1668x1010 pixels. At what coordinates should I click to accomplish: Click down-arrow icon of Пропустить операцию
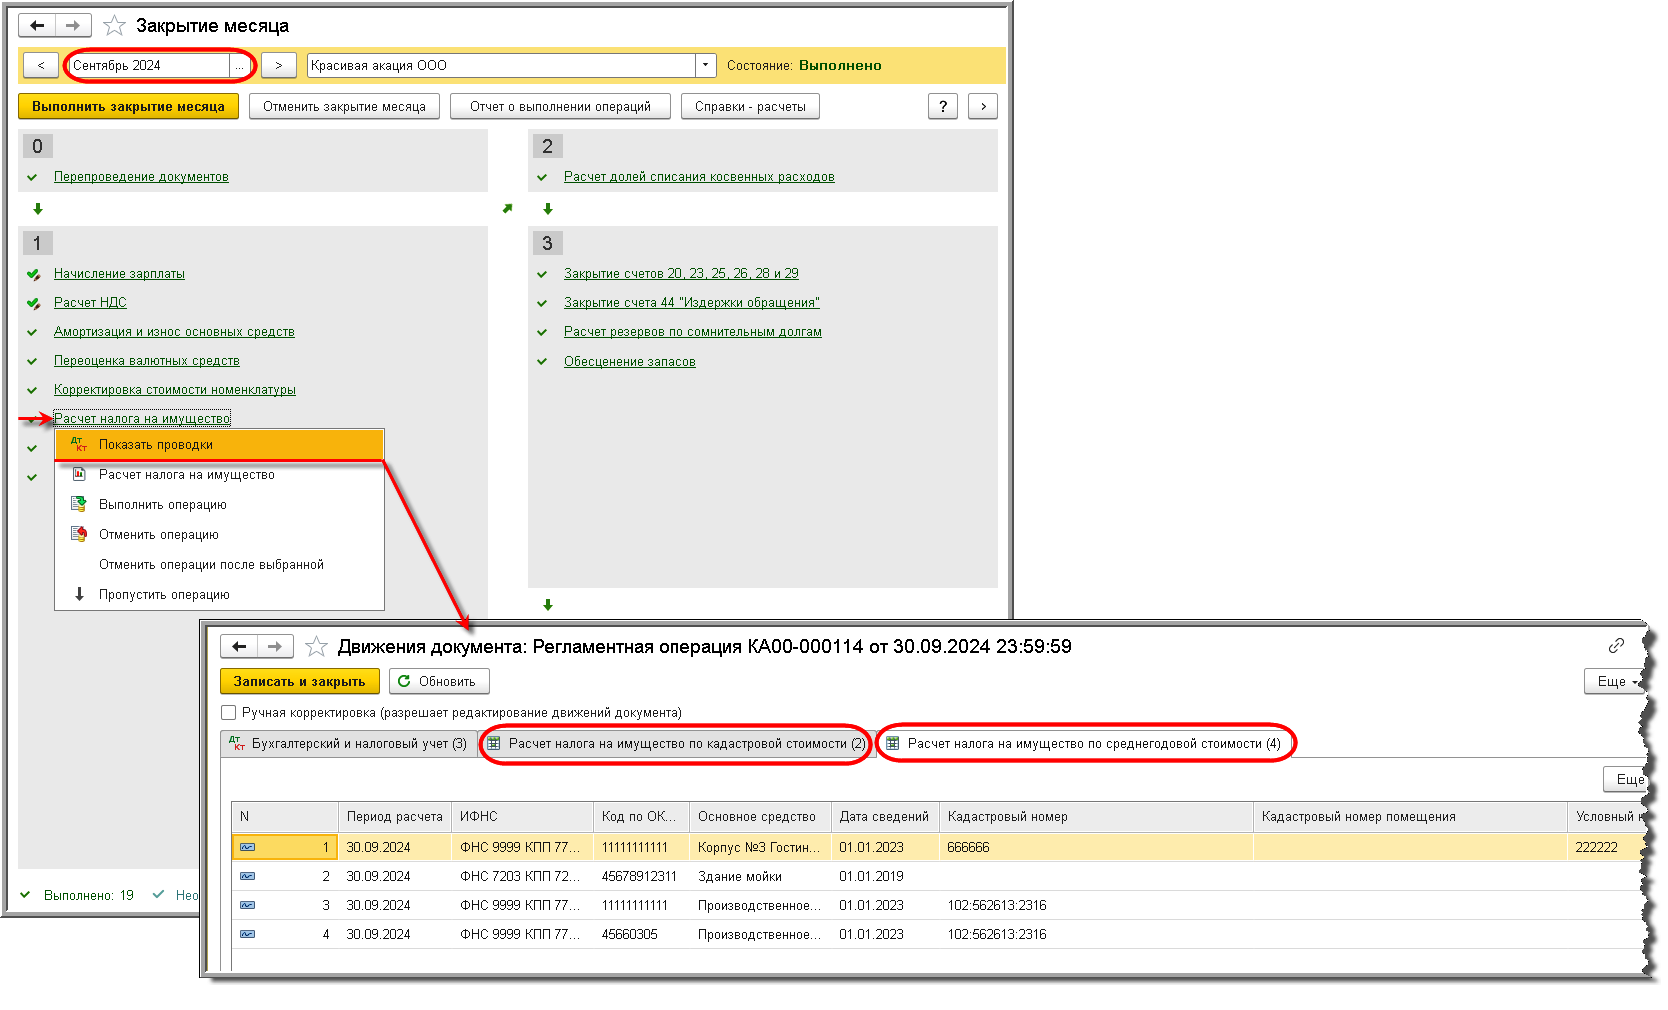[x=79, y=594]
